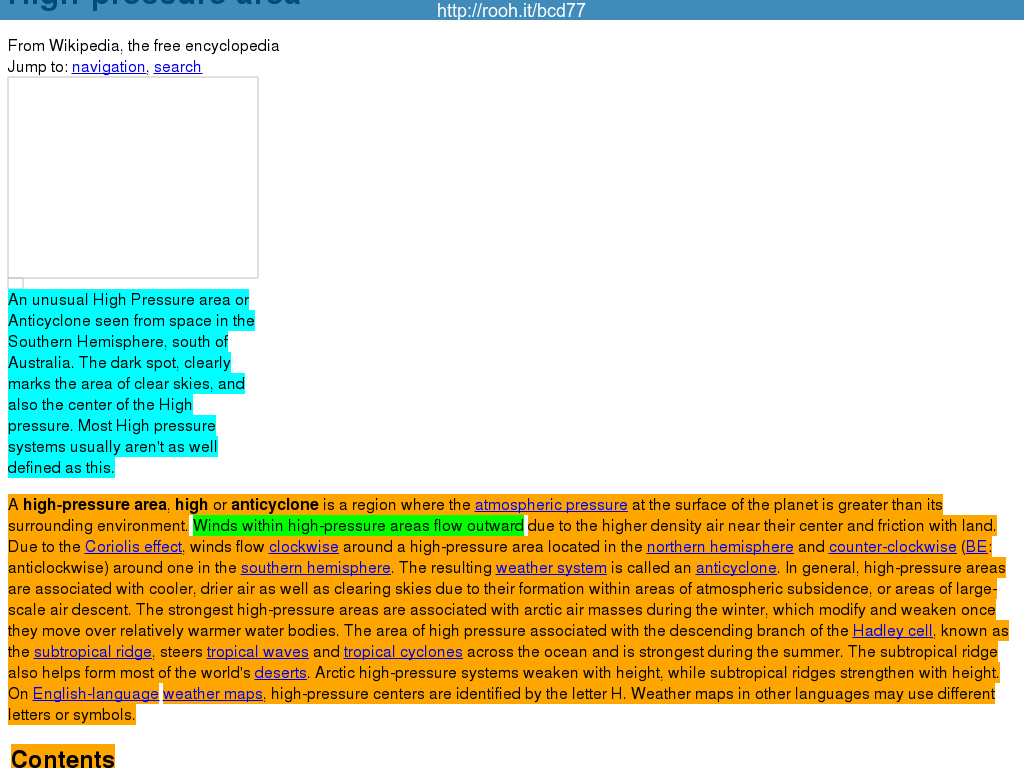Visit the northern hemisphere link
This screenshot has height=768, width=1024.
coord(720,547)
